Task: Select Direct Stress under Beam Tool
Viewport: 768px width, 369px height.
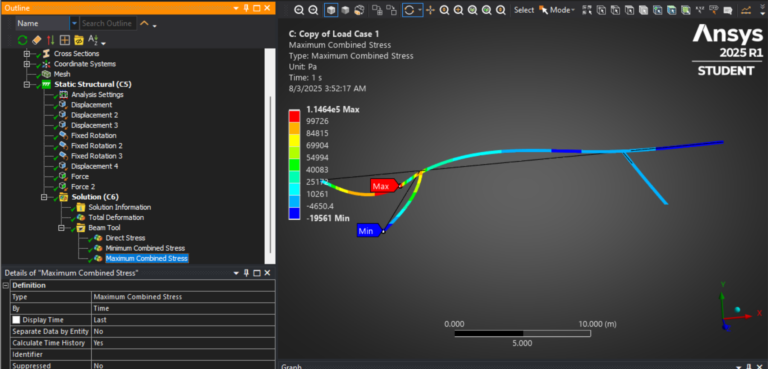Action: point(125,238)
